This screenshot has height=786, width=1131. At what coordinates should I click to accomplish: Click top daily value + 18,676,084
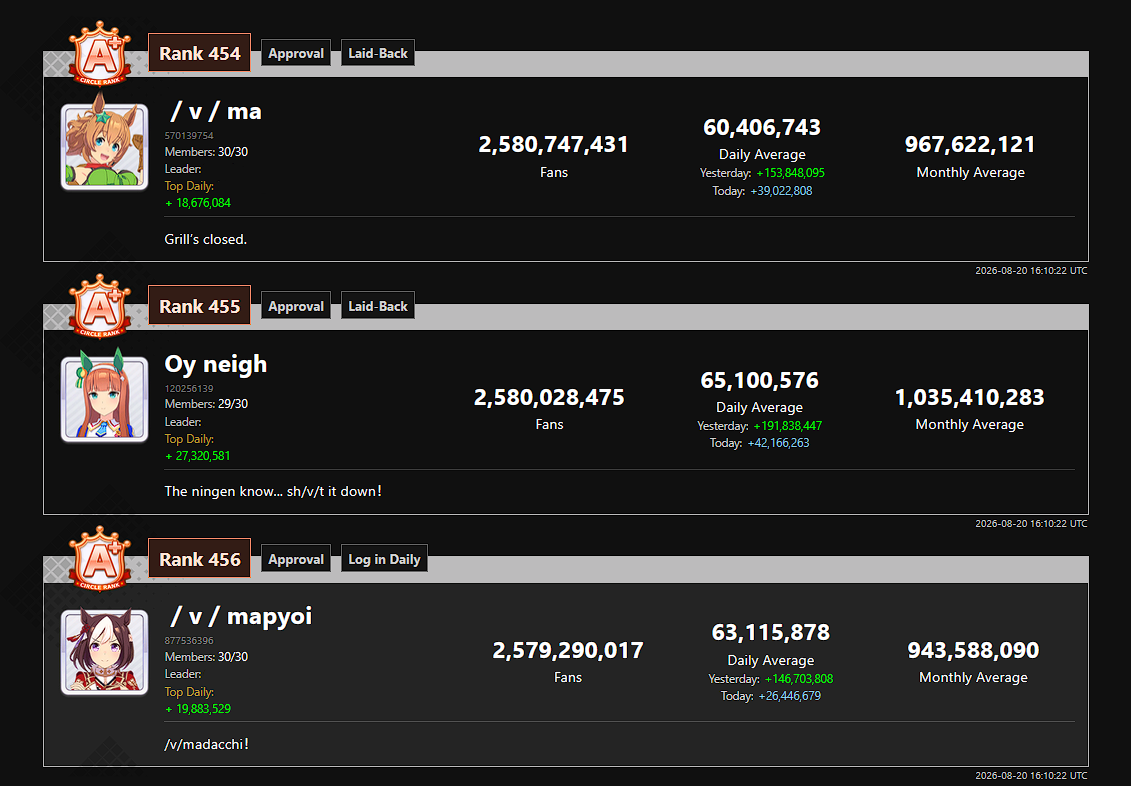tap(198, 203)
